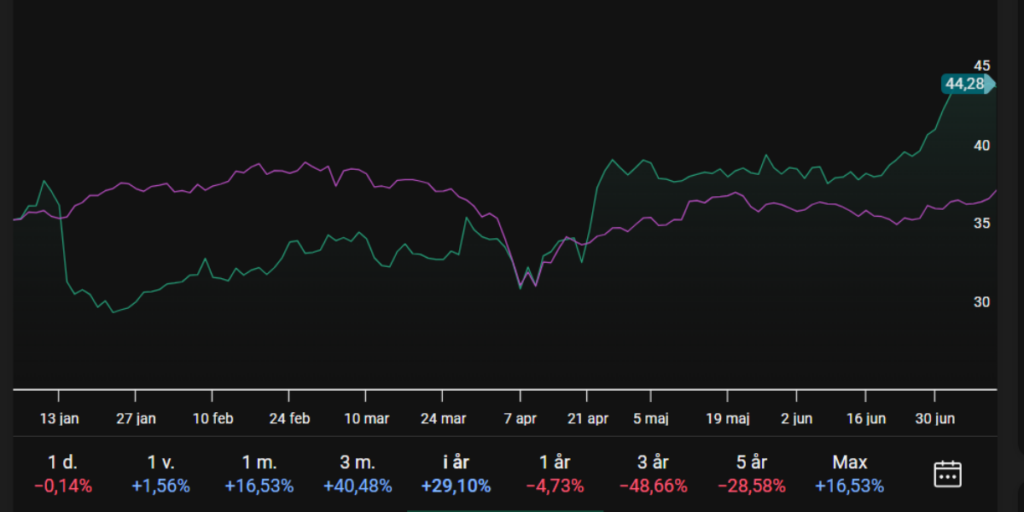Switch to the 1 v. period

tap(160, 474)
